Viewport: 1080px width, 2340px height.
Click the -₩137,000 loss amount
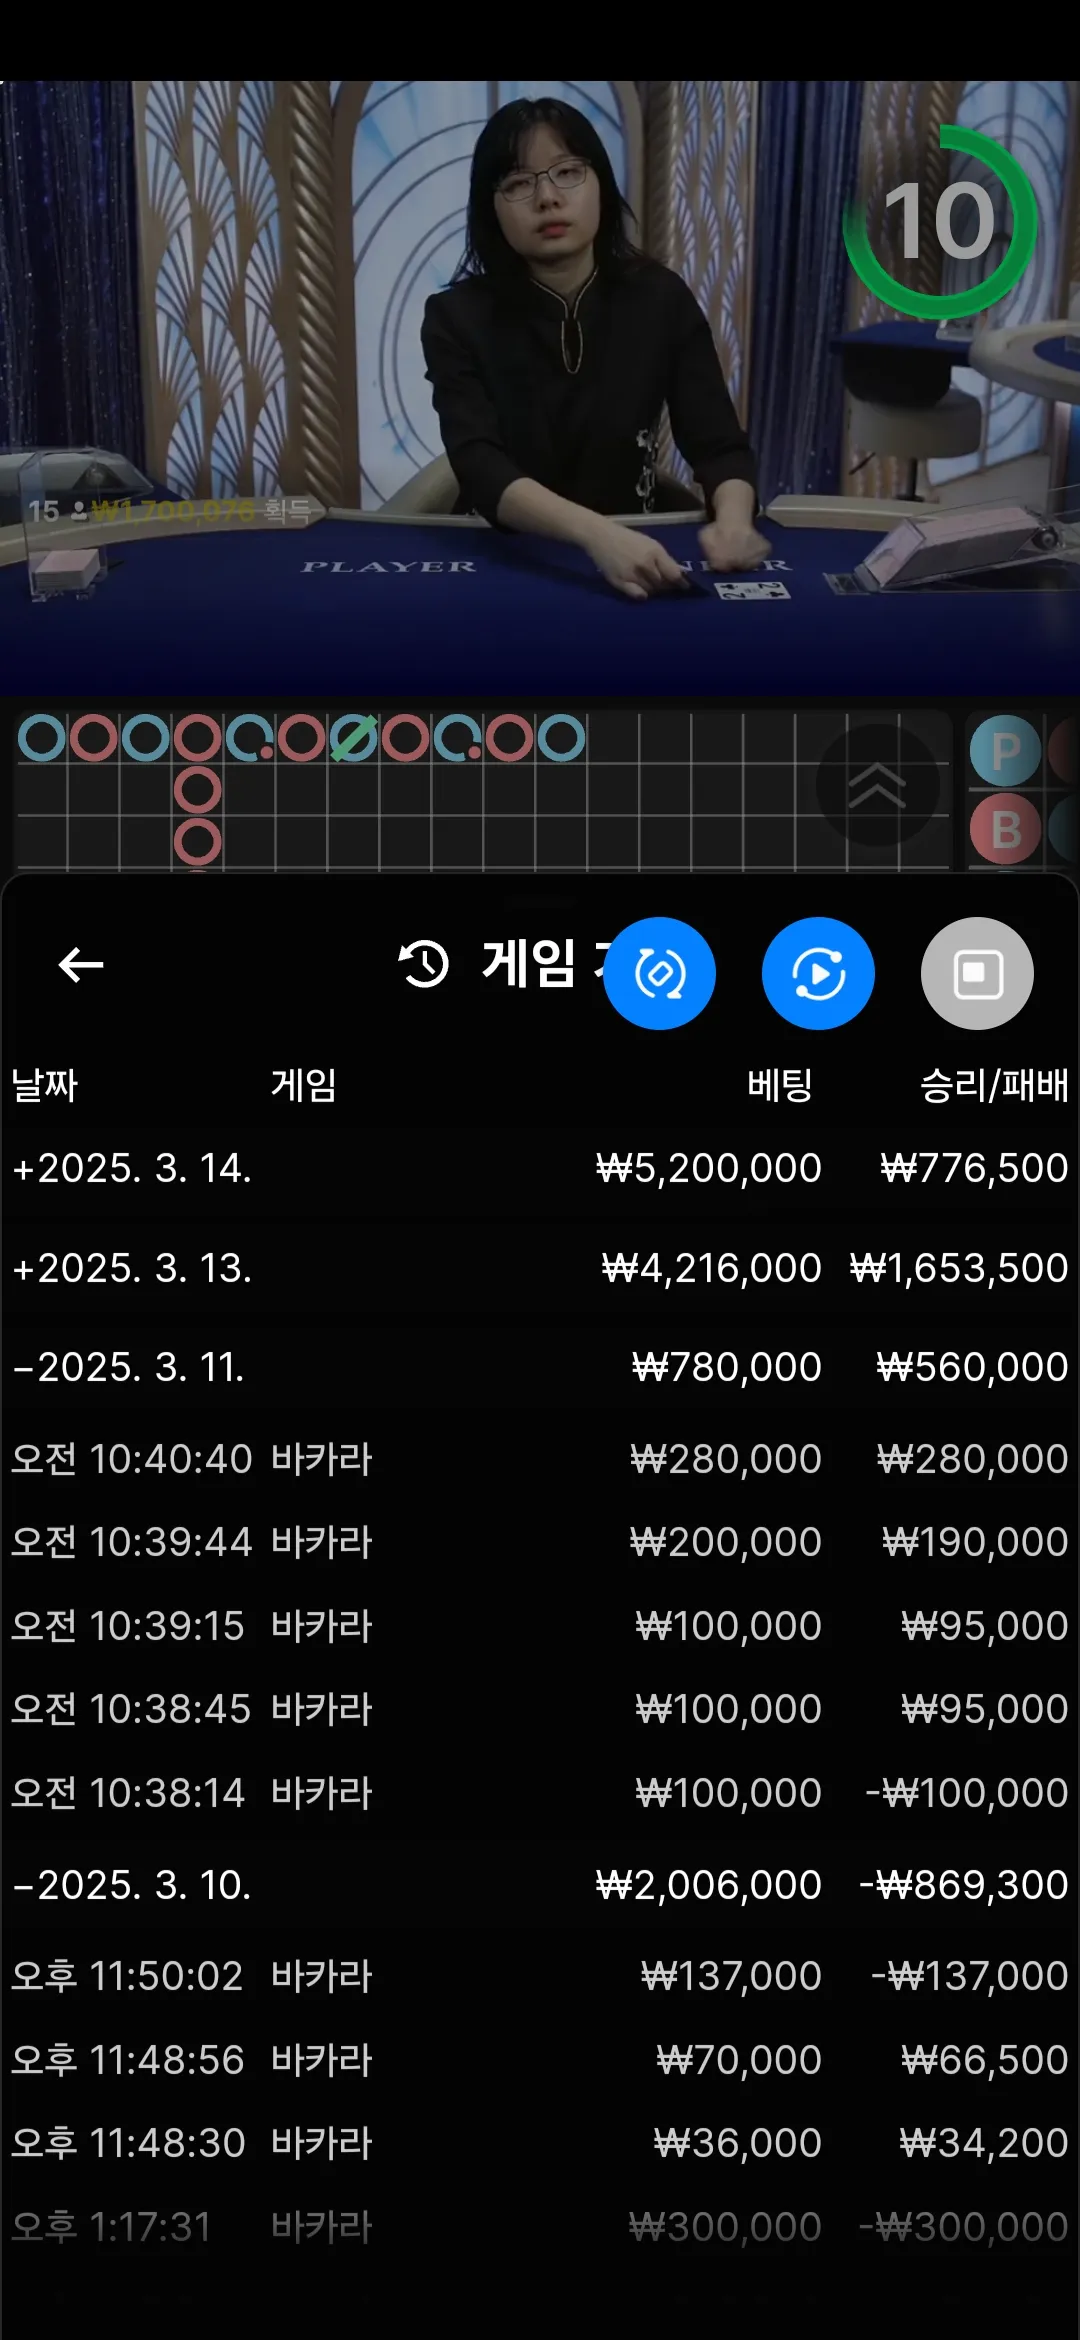click(970, 1976)
